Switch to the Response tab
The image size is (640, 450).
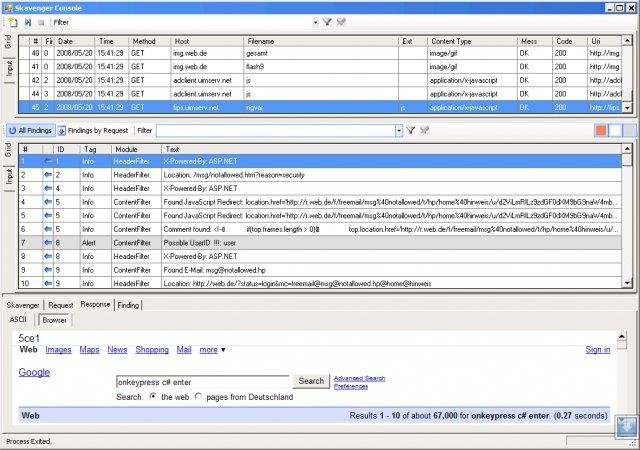[95, 304]
